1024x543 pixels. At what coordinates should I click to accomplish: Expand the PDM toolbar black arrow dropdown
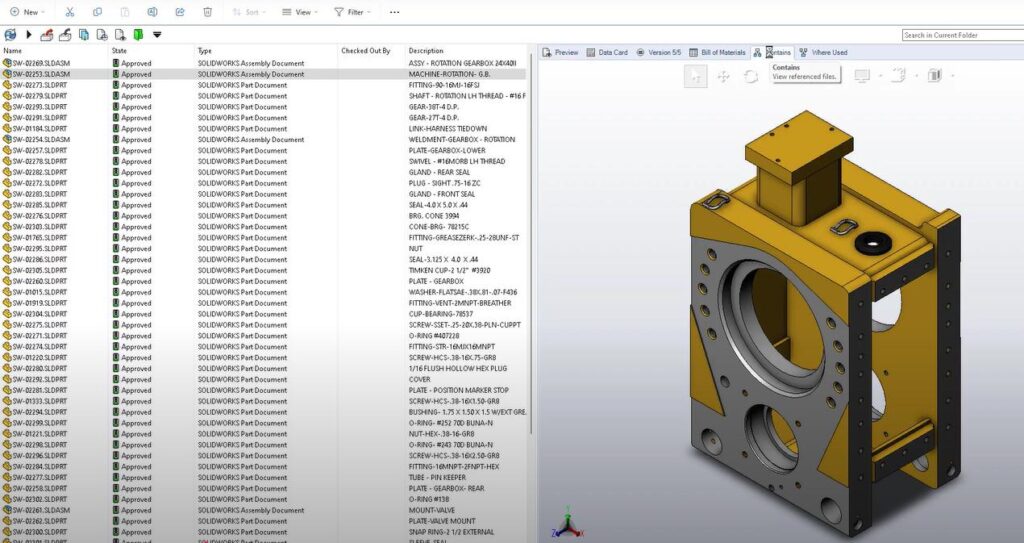(157, 35)
